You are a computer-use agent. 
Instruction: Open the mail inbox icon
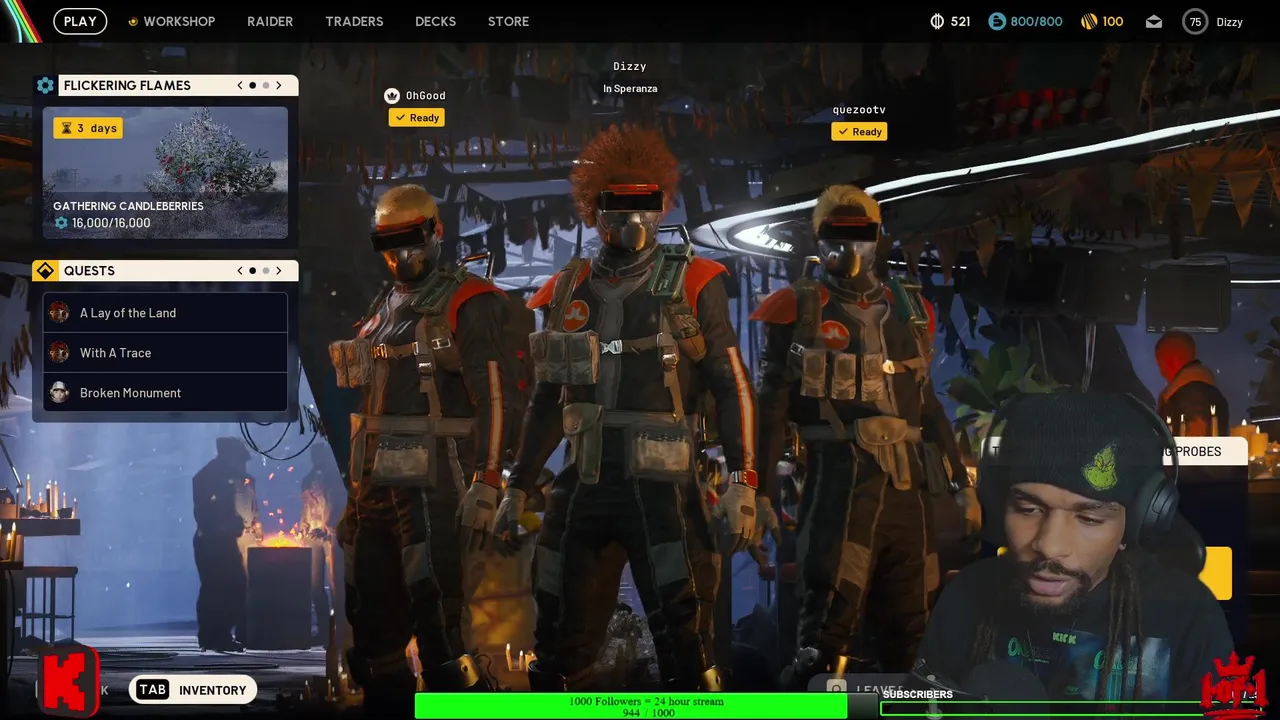(1154, 21)
